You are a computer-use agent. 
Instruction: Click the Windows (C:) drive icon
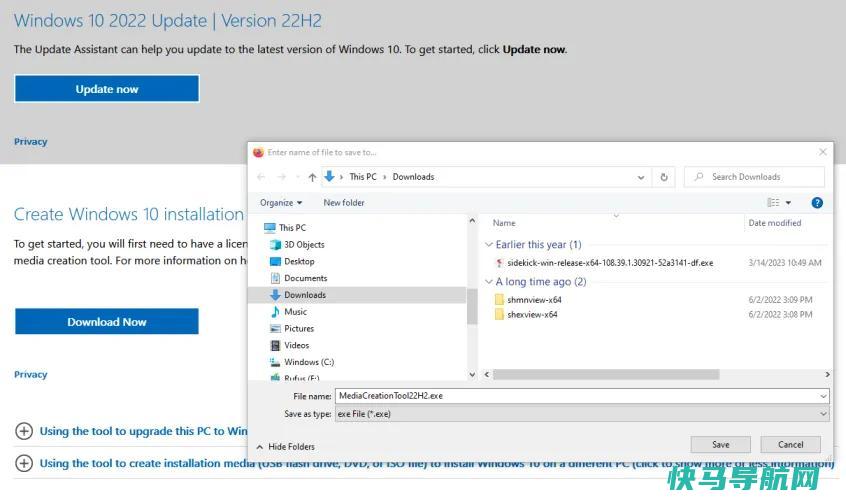[x=275, y=362]
